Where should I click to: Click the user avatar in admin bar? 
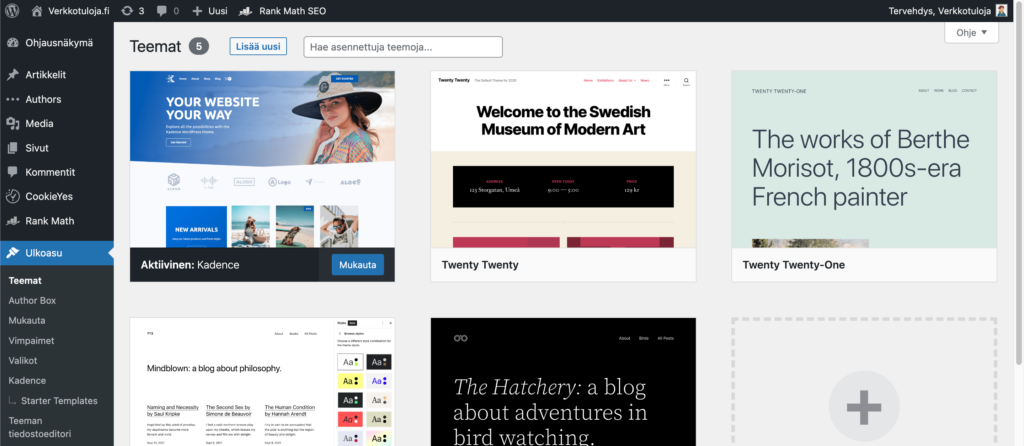click(1002, 10)
